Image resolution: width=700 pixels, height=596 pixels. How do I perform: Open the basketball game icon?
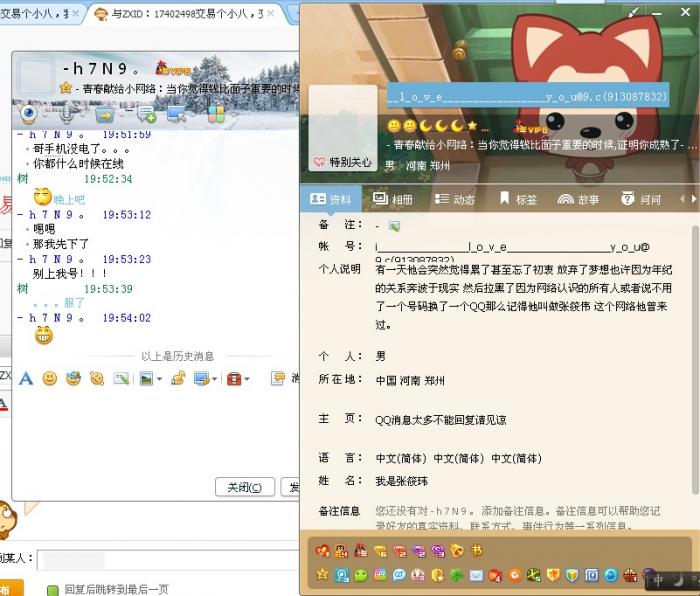[630, 575]
